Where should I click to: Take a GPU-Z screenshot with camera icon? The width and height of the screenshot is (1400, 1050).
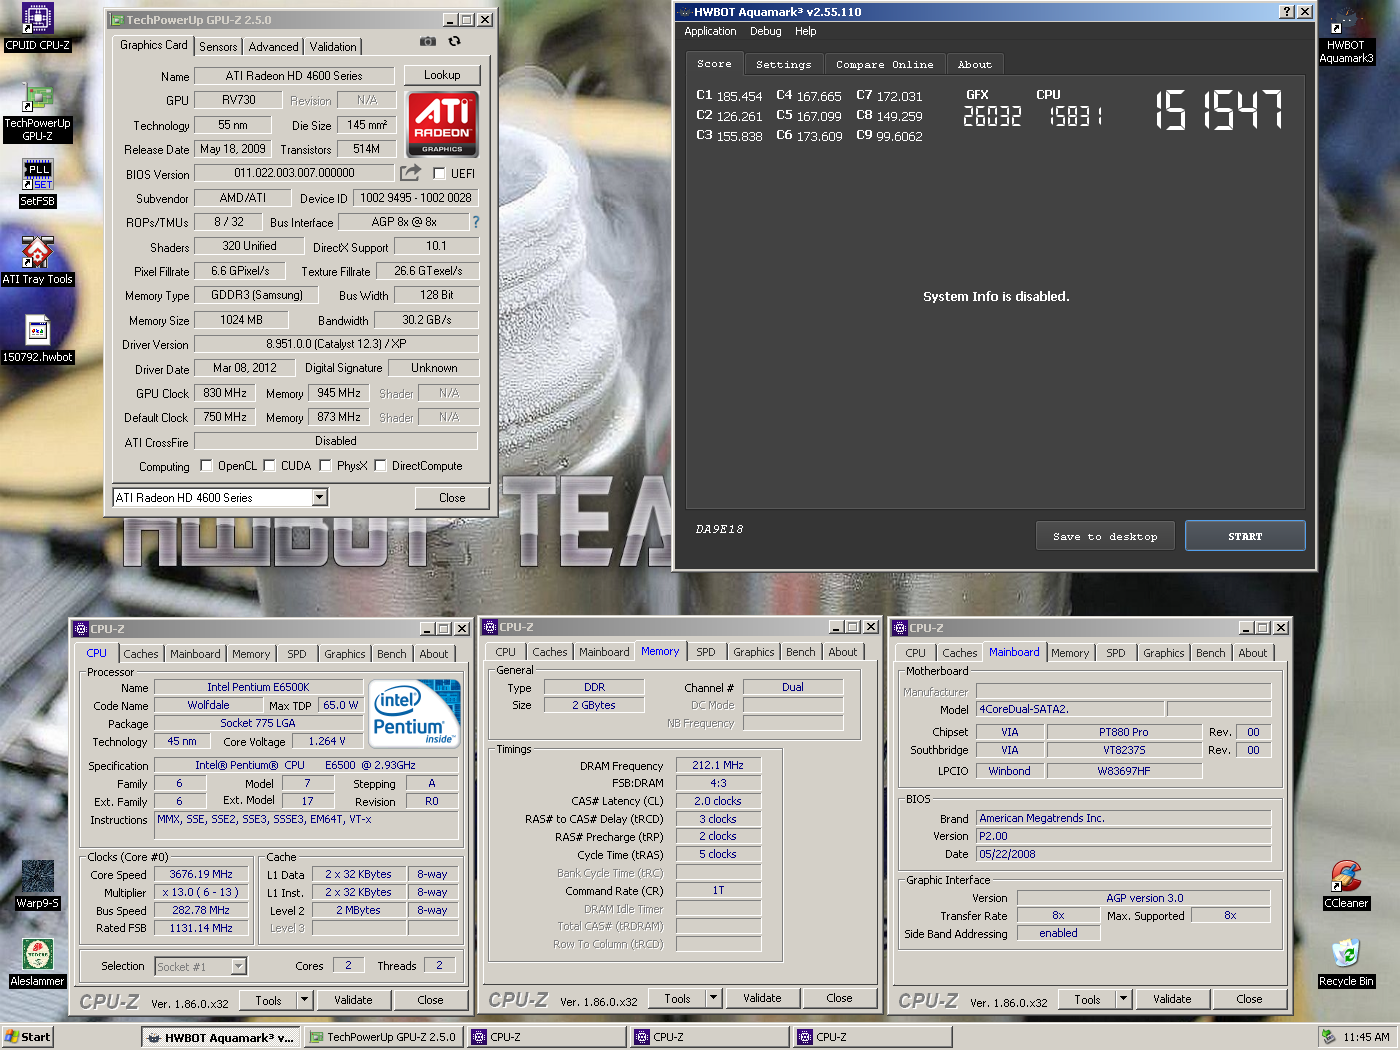pos(428,41)
